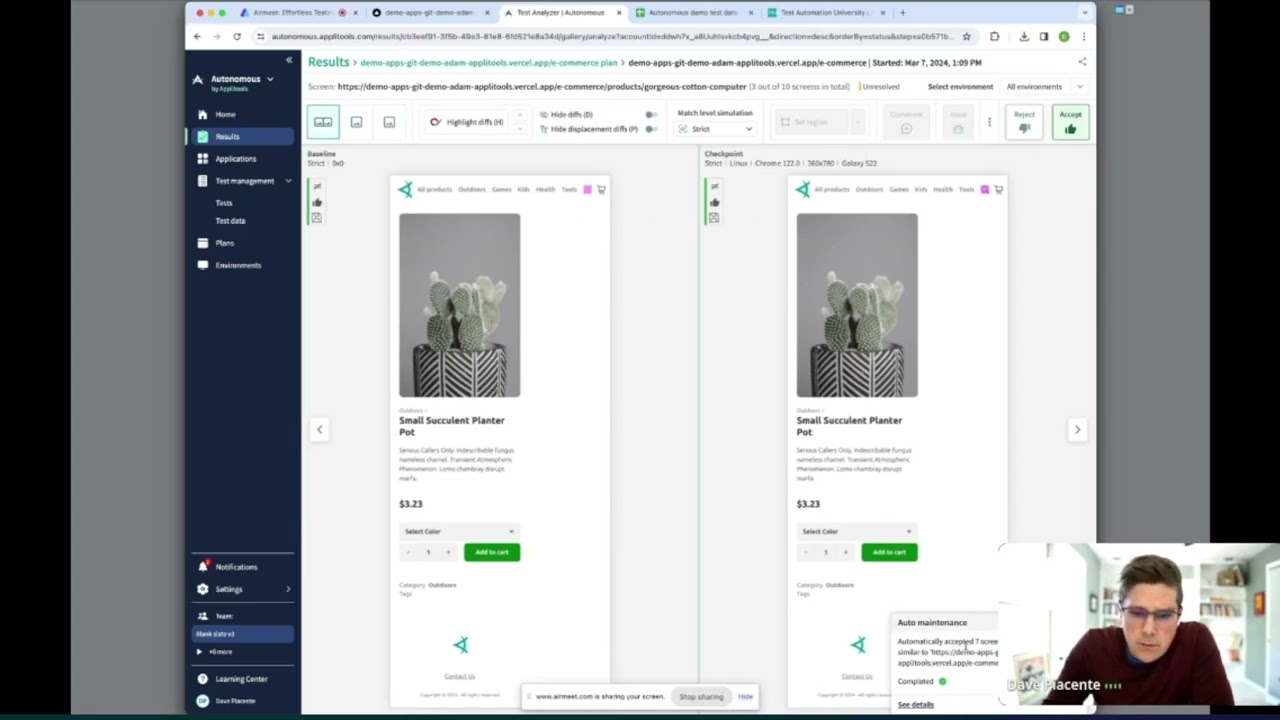Click the Issue bug button
Screen dimensions: 1280x720
coord(958,122)
